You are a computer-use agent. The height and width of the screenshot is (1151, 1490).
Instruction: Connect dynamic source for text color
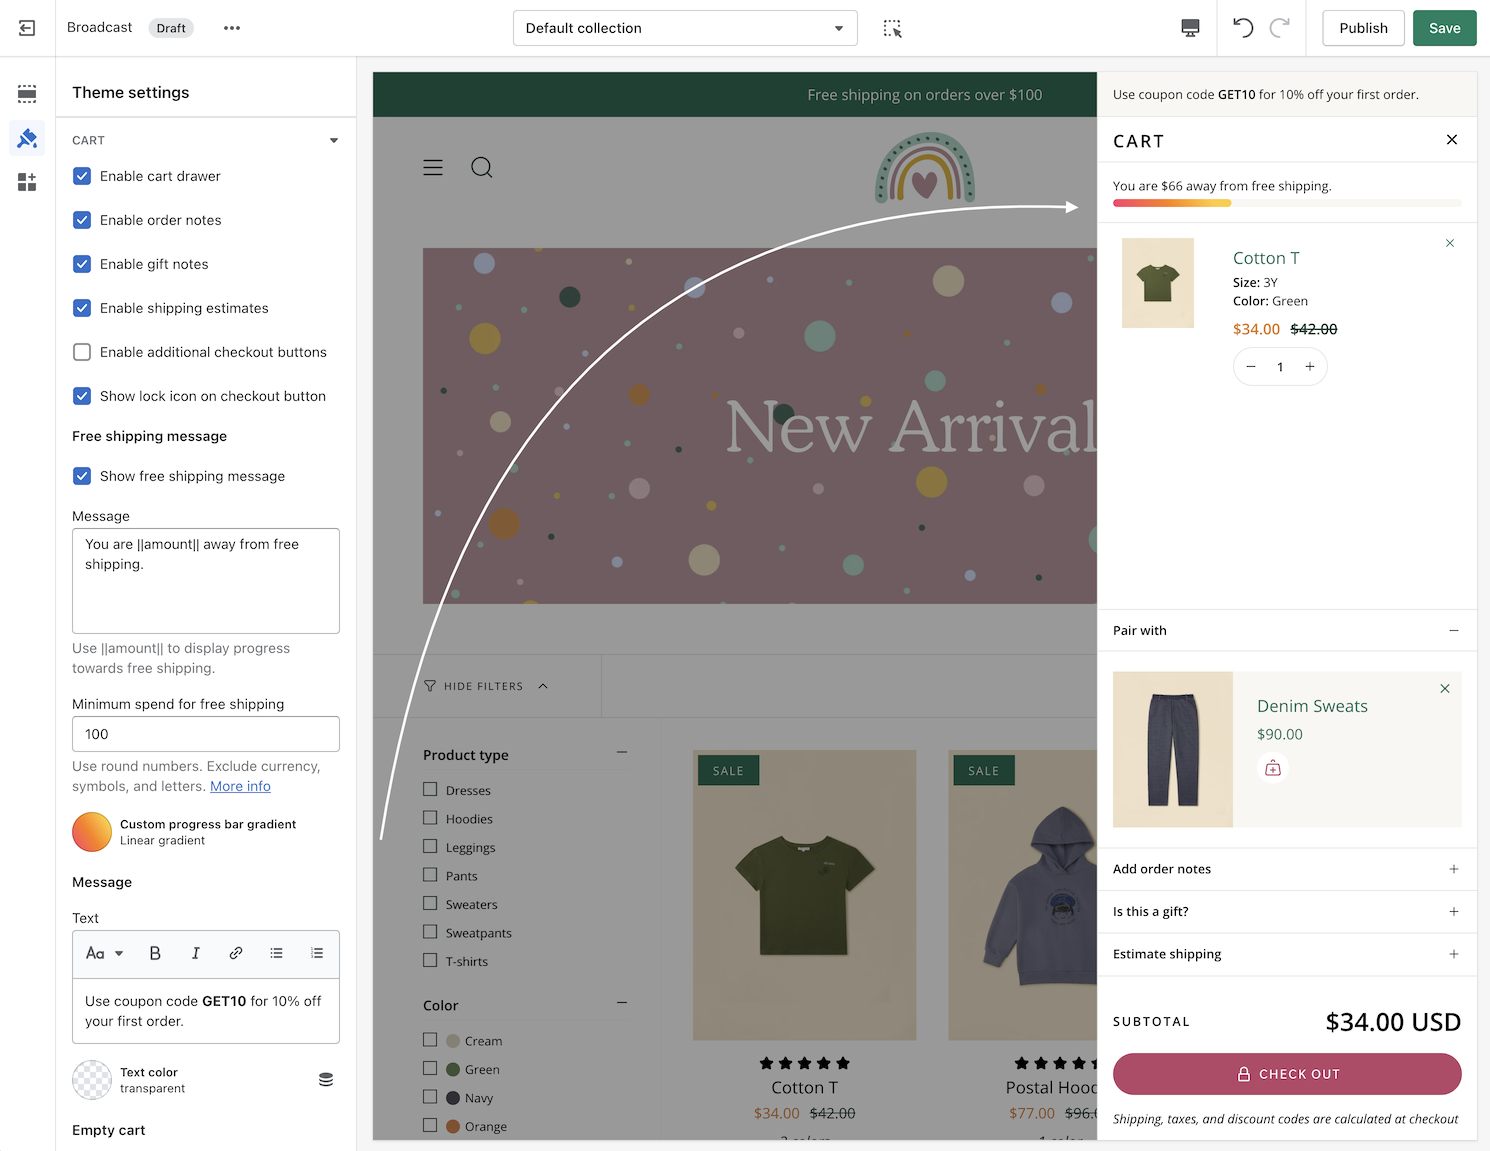(x=326, y=1080)
